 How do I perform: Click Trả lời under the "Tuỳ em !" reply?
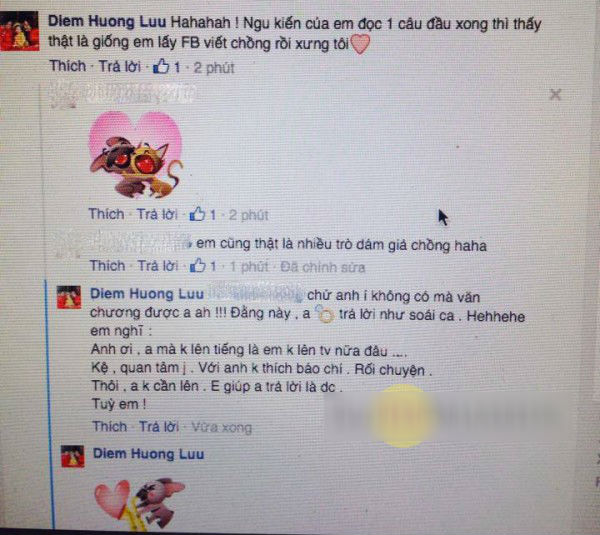[159, 426]
